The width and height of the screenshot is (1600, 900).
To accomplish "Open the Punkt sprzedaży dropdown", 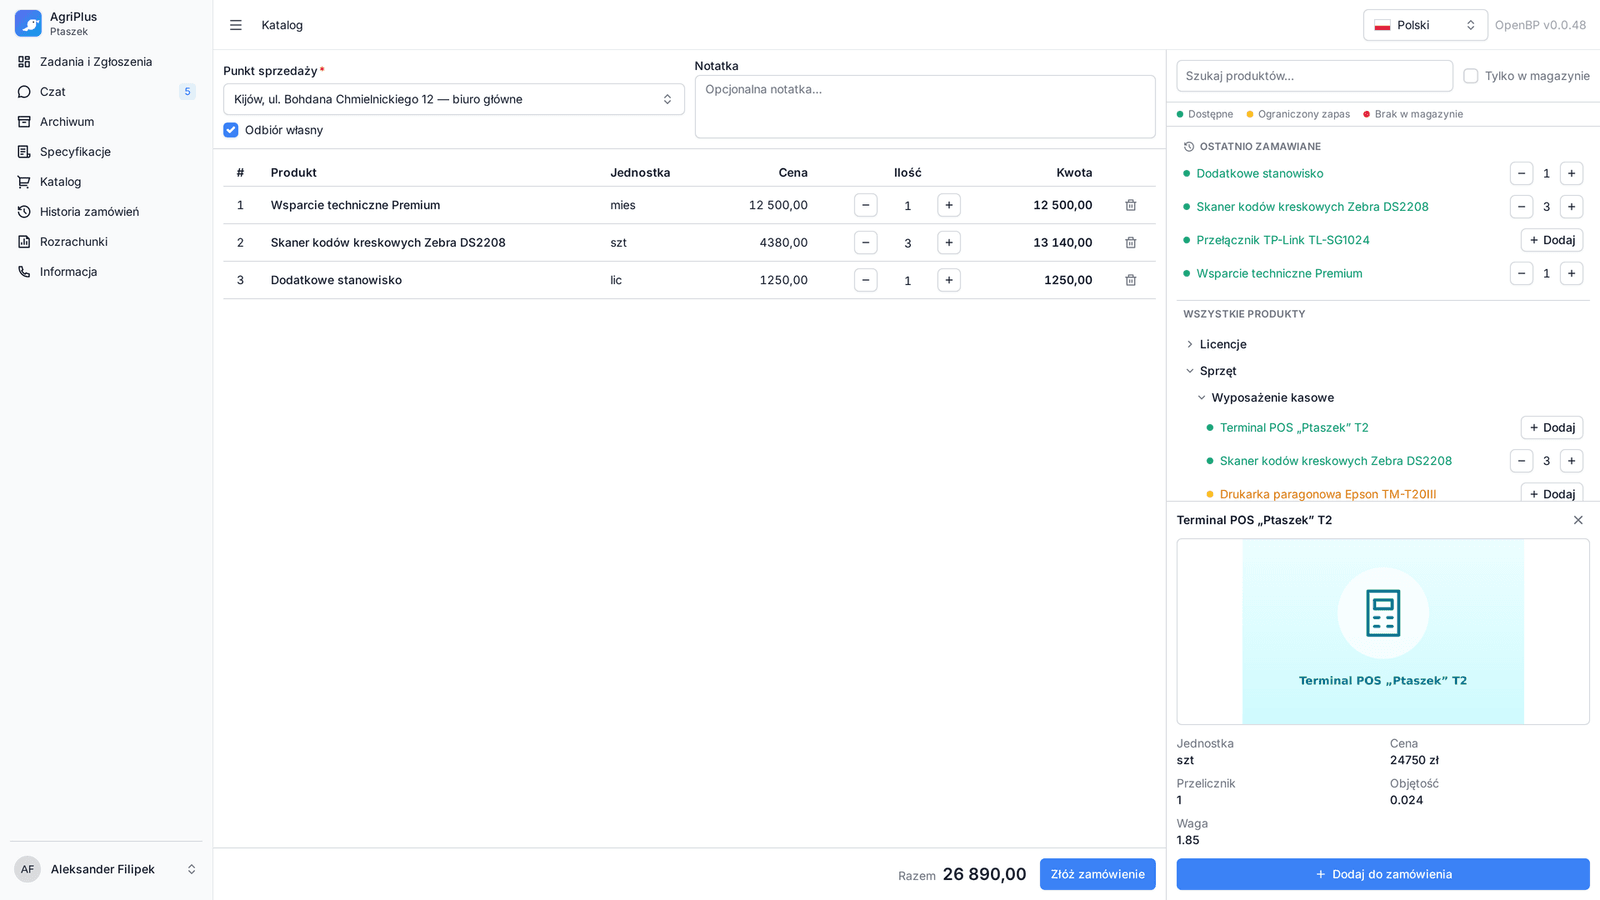I will tap(454, 99).
